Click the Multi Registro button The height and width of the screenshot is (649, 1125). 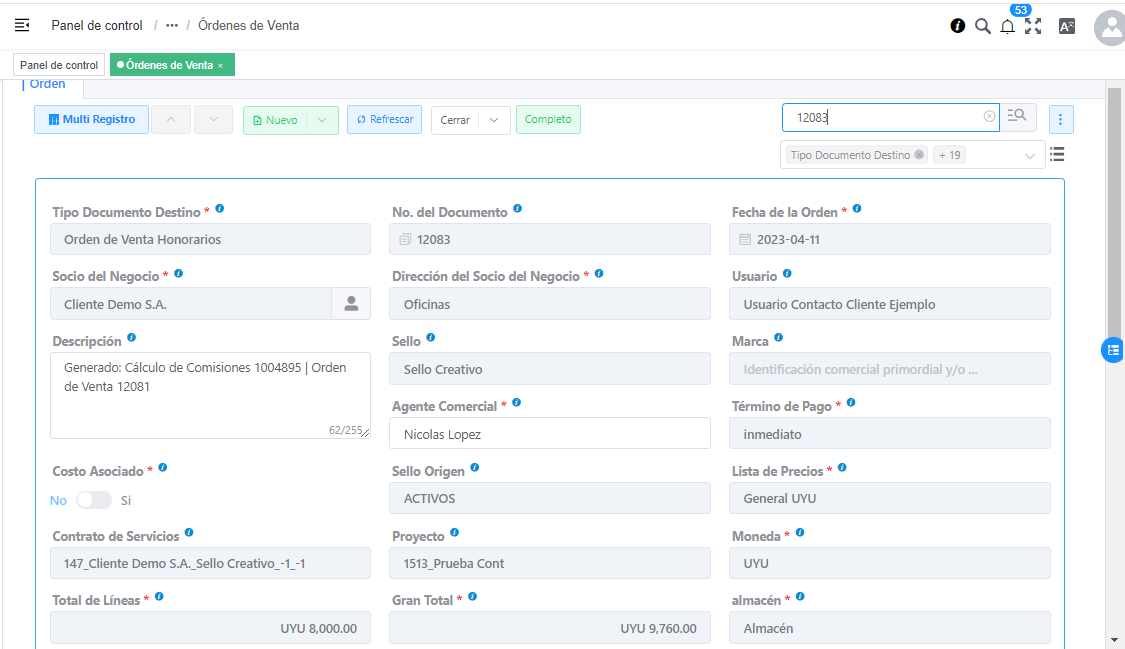(92, 120)
